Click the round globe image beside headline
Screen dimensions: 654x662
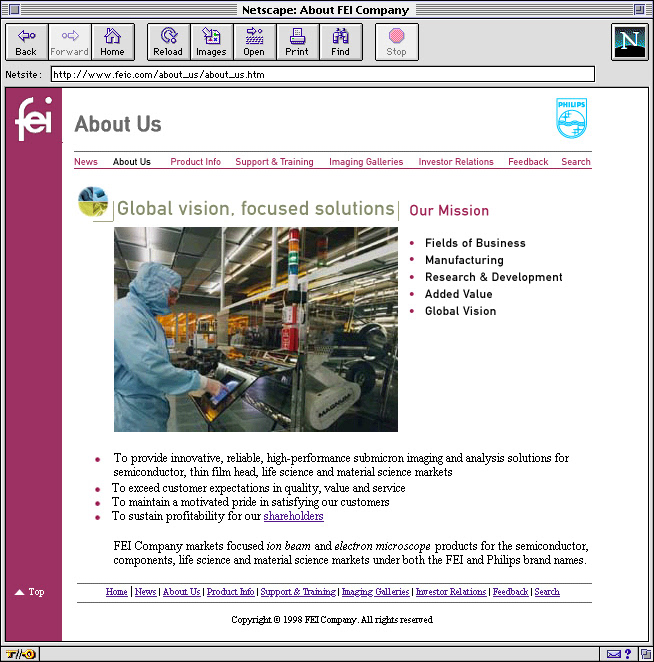pyautogui.click(x=93, y=201)
